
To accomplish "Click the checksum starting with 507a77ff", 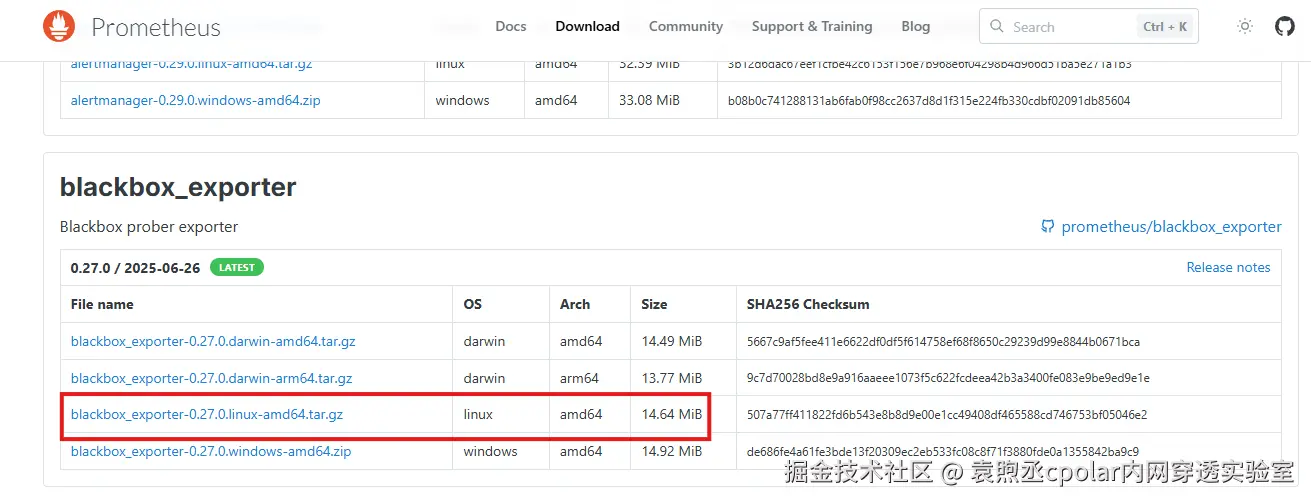I will (x=947, y=414).
